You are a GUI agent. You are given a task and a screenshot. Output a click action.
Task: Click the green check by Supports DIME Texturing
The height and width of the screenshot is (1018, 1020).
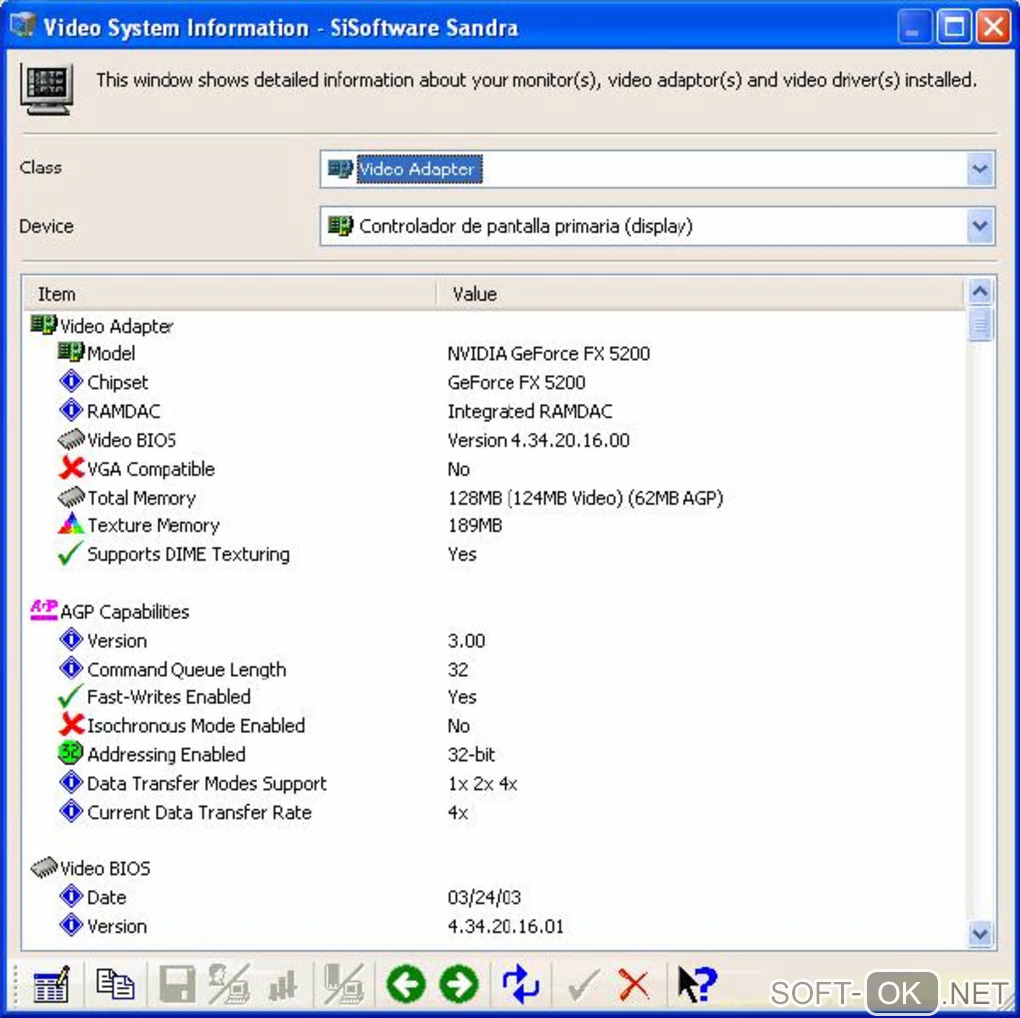70,553
